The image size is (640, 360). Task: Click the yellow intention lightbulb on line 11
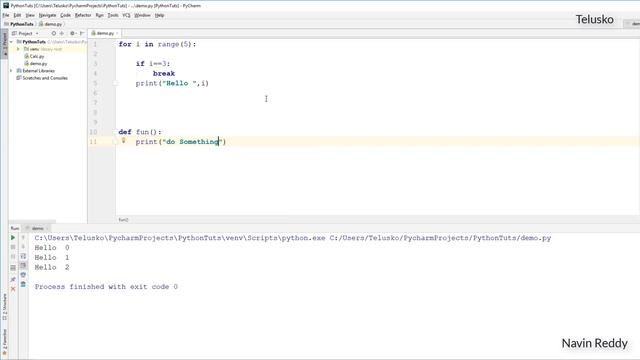point(124,141)
